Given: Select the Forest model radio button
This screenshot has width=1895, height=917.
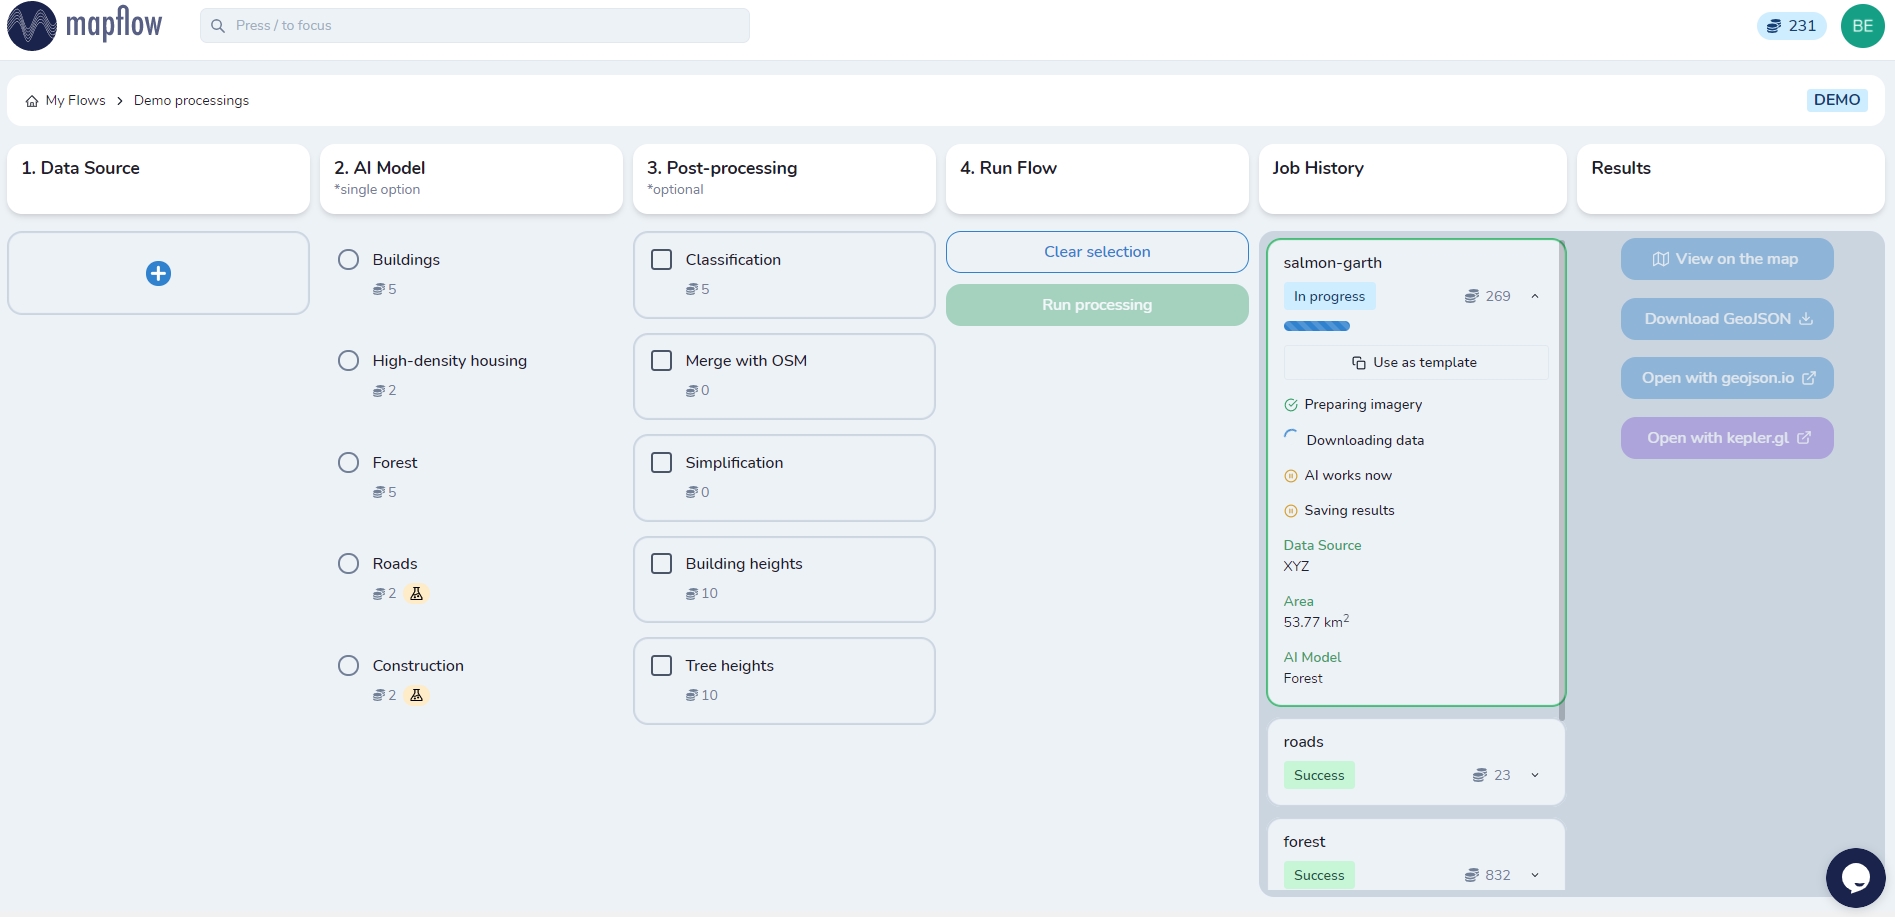Looking at the screenshot, I should tap(348, 463).
